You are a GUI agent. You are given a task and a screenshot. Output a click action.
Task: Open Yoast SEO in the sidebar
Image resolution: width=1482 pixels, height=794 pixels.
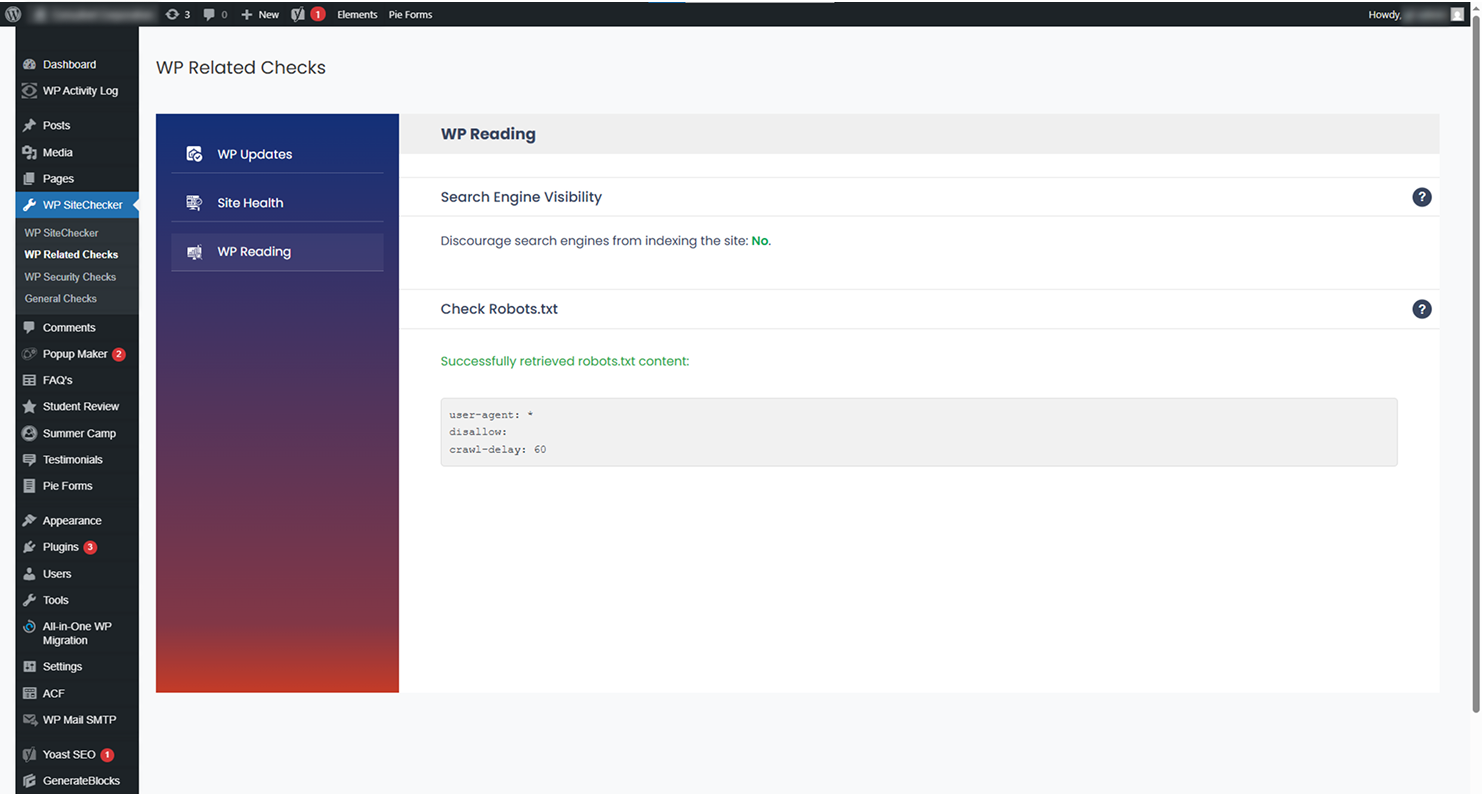(x=68, y=755)
